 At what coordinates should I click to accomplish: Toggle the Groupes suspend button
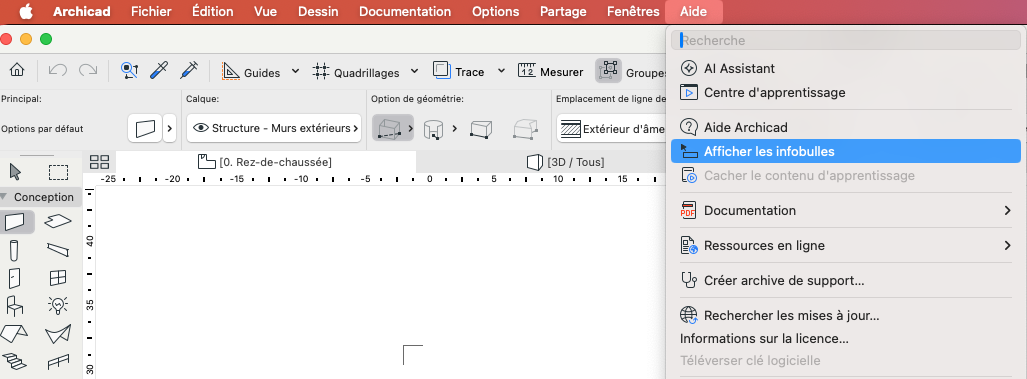click(609, 70)
